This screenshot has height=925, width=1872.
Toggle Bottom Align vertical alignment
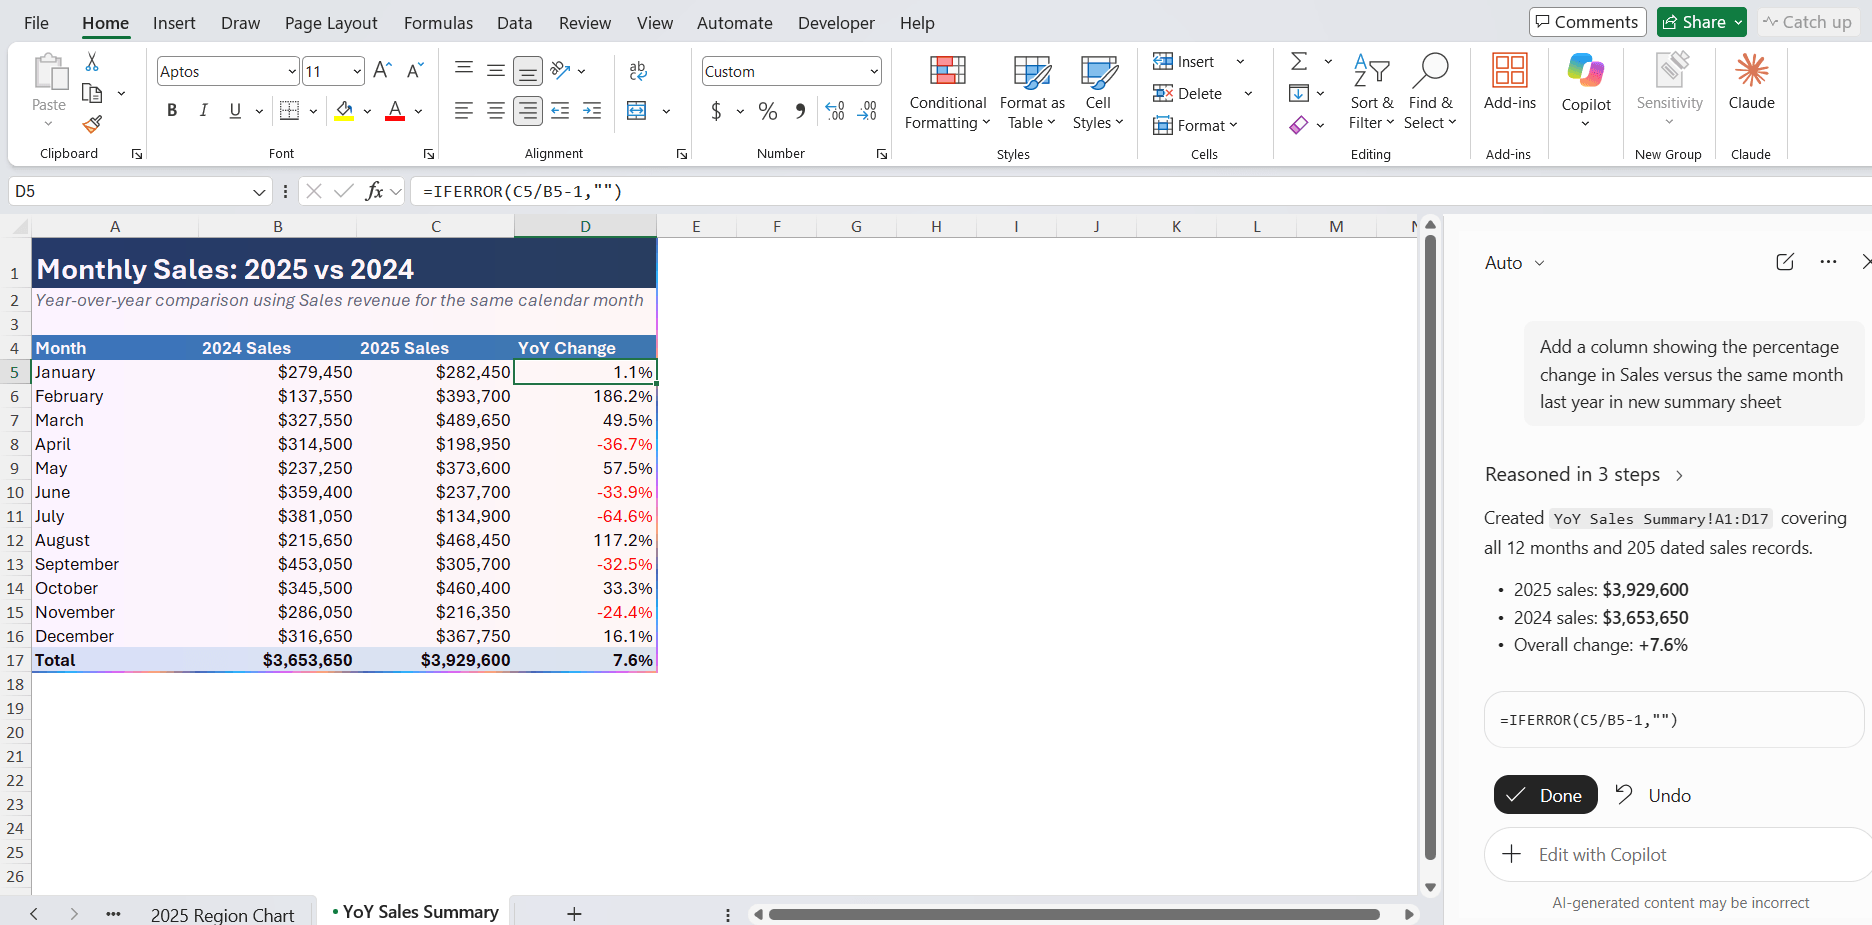coord(528,70)
